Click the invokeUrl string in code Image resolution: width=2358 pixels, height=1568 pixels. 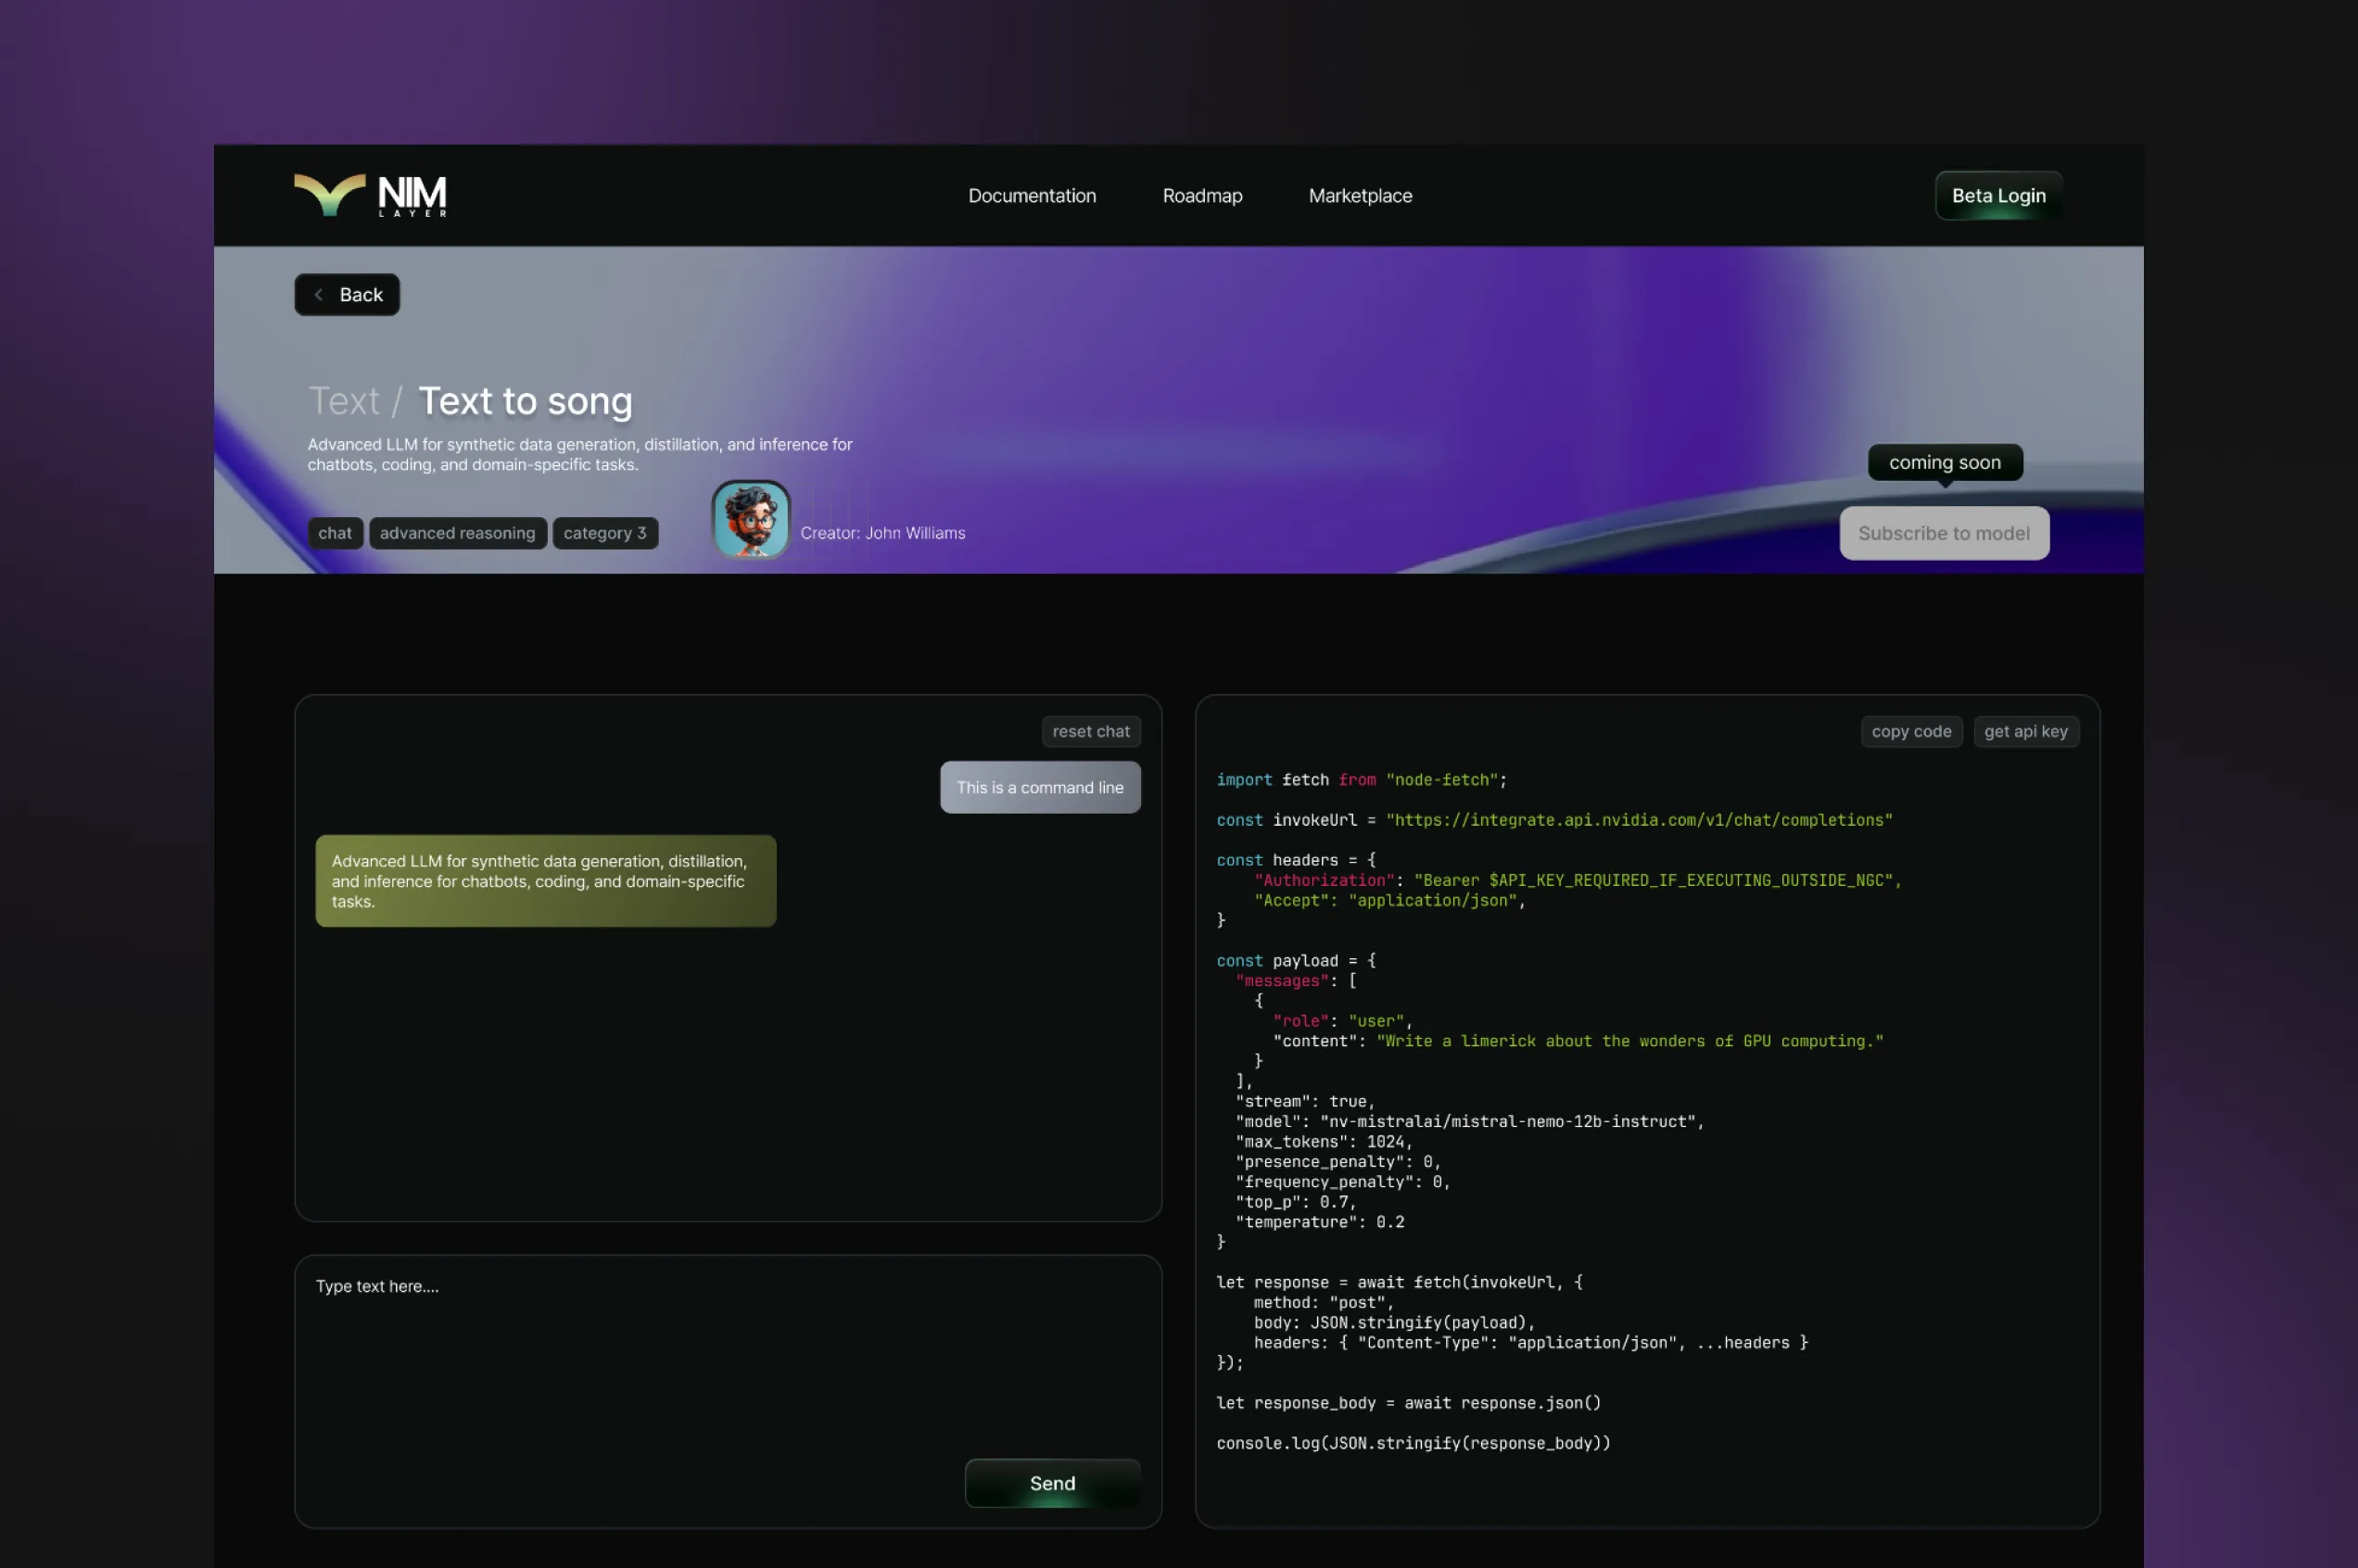(1638, 820)
